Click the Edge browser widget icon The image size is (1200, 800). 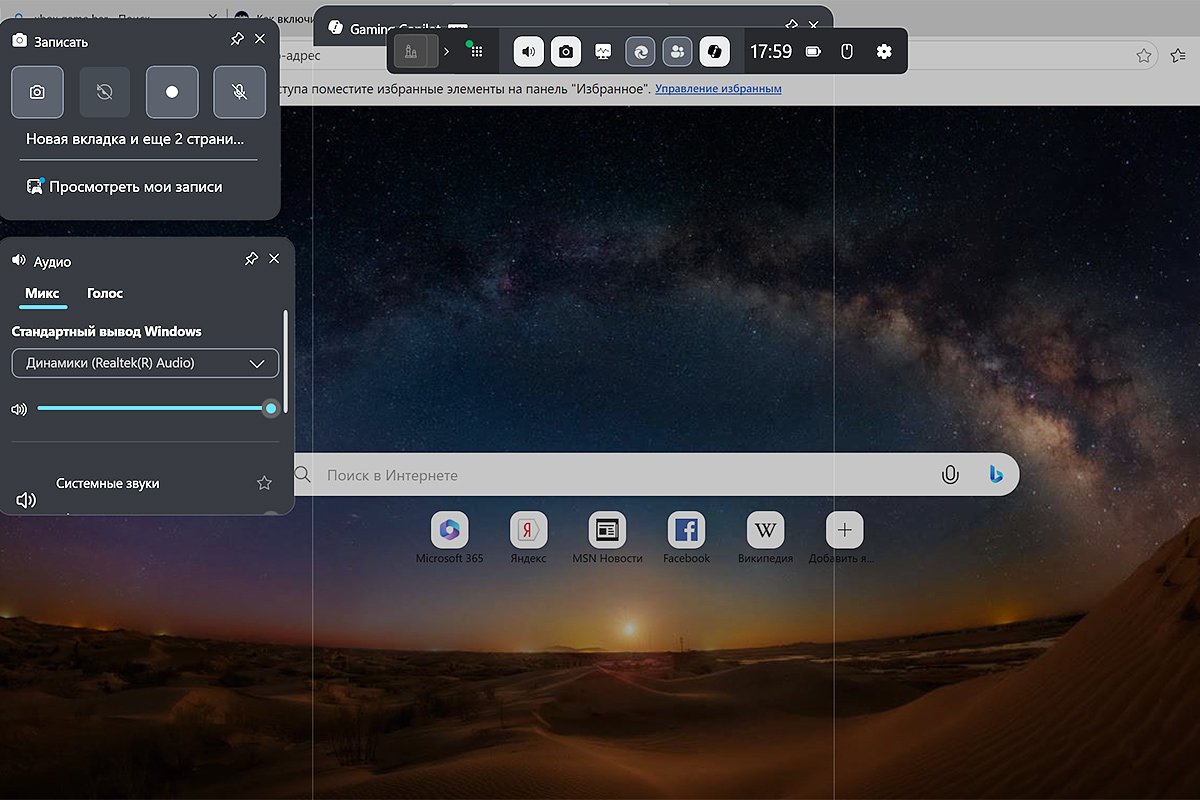[x=640, y=51]
